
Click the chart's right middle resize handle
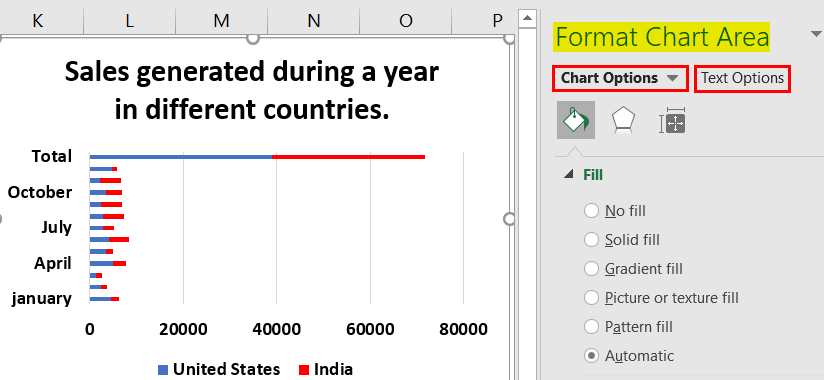click(x=509, y=219)
